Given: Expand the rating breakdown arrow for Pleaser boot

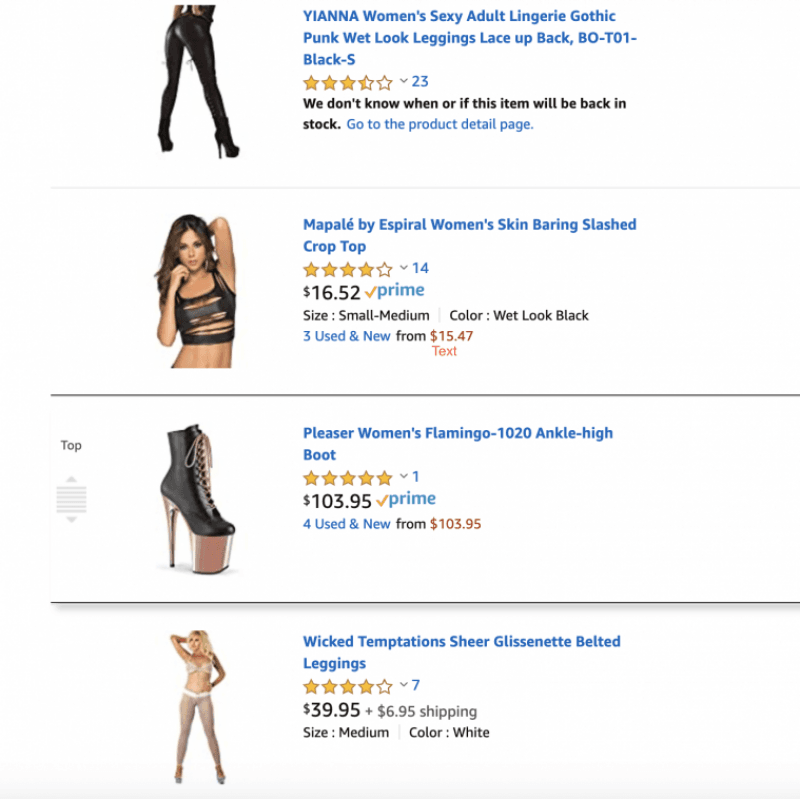Looking at the screenshot, I should point(404,477).
